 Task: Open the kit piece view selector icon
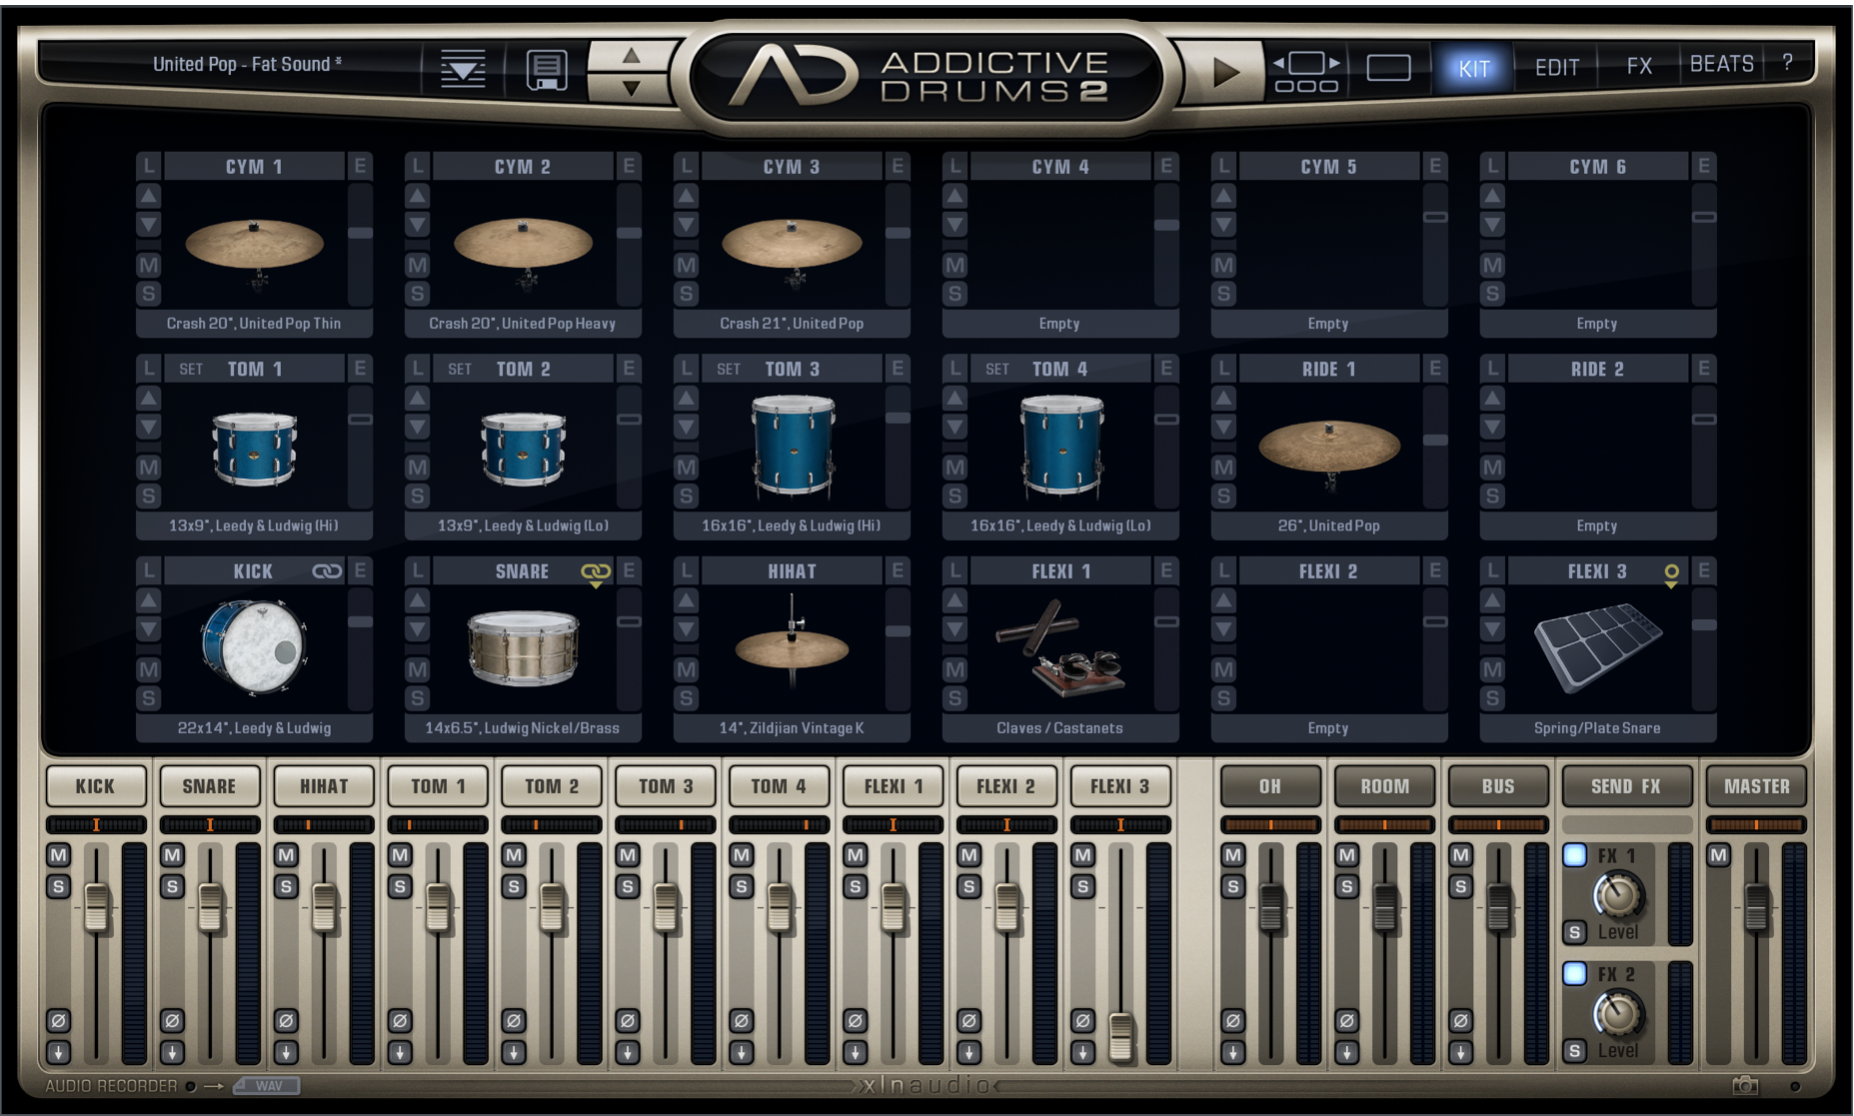1306,72
